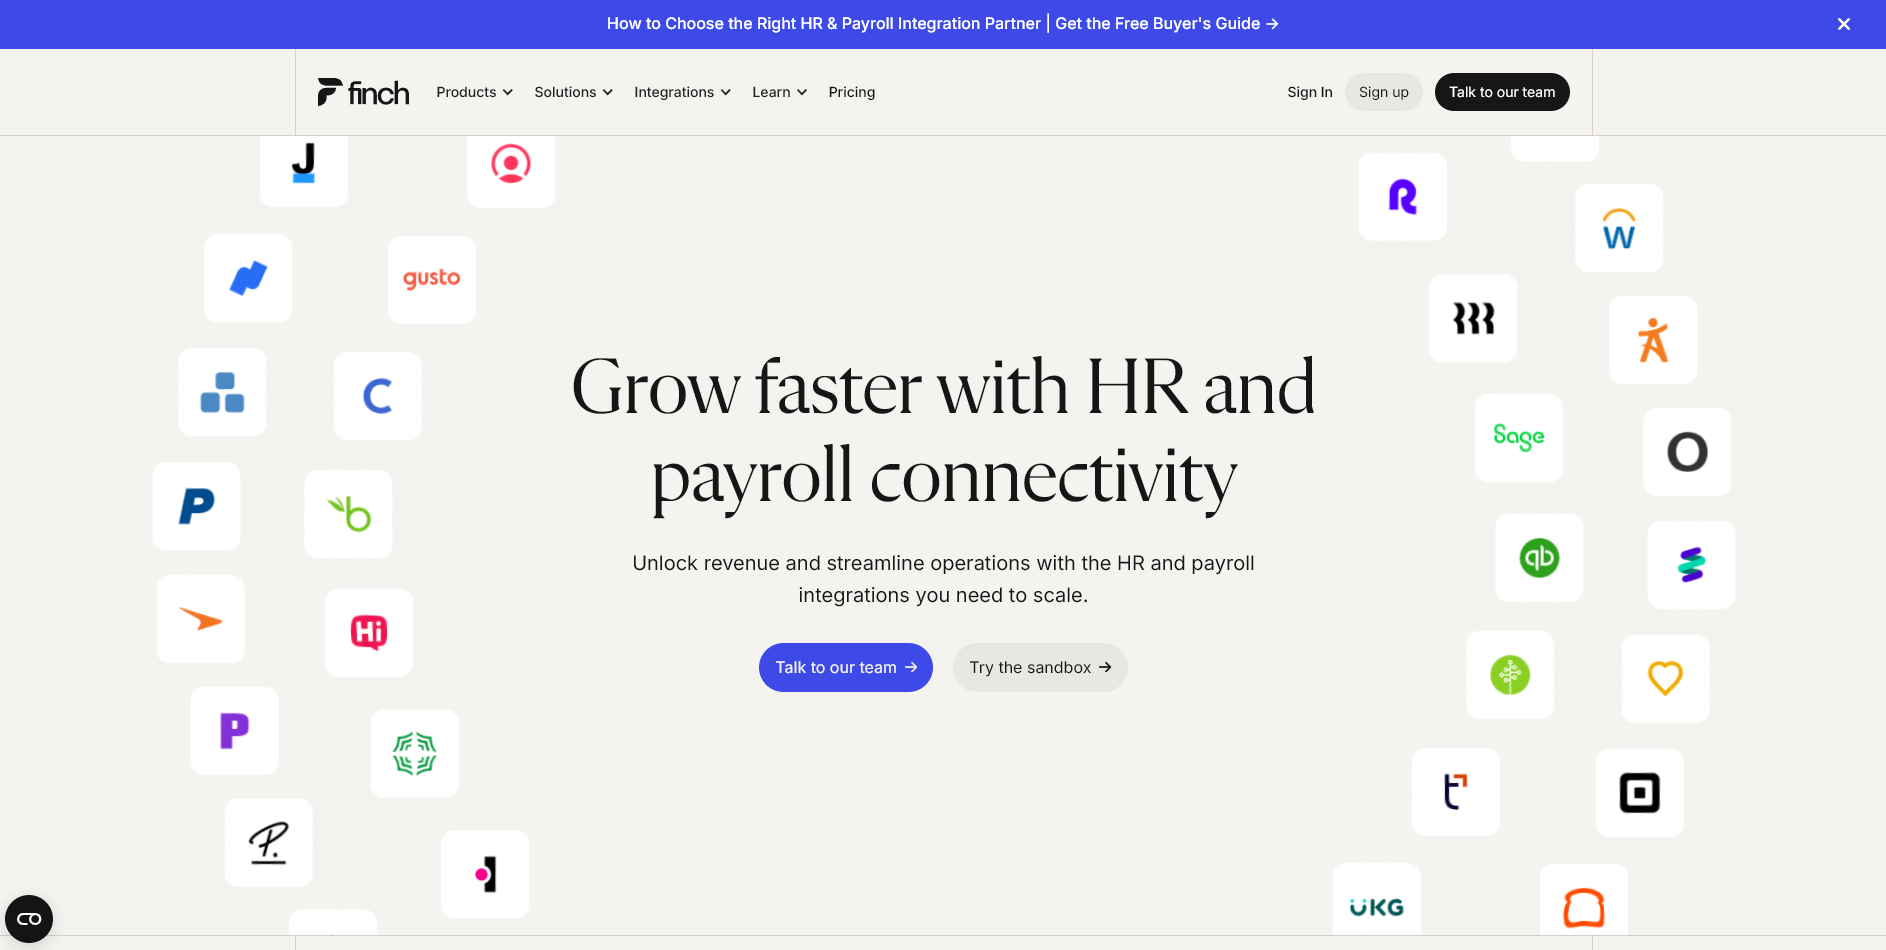Click the three blue blocks logo tile
Screen dimensions: 1886x950
tap(222, 392)
